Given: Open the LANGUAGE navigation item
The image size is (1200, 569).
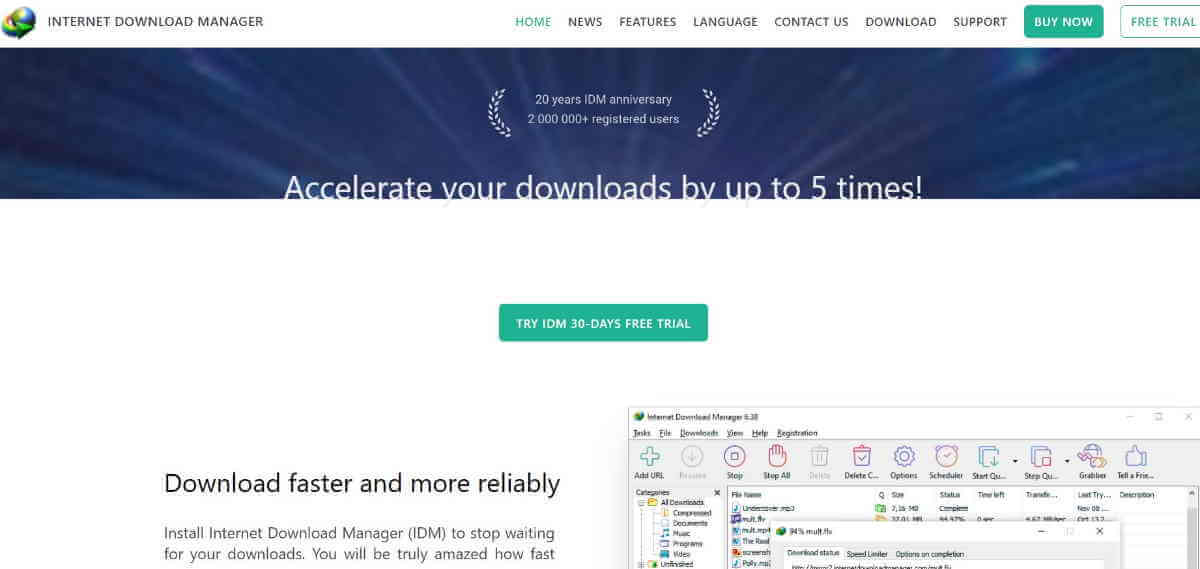Looking at the screenshot, I should [x=725, y=21].
